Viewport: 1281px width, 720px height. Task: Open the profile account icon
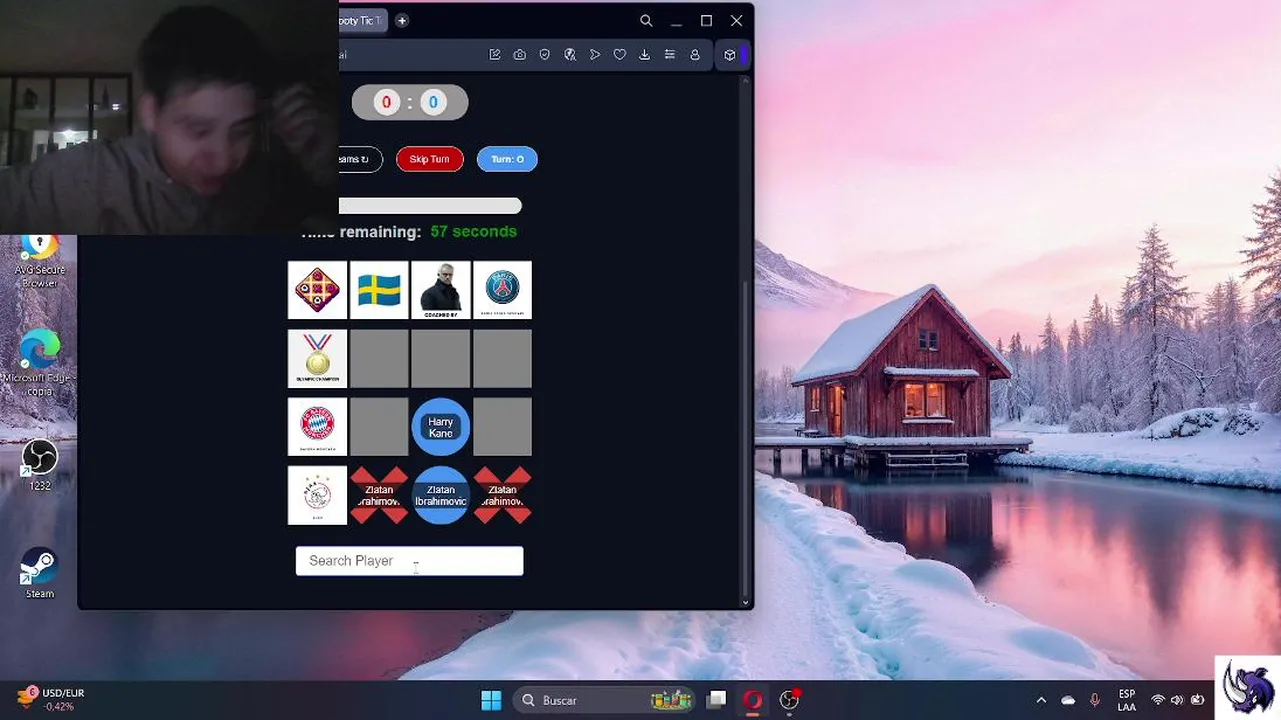tap(695, 55)
